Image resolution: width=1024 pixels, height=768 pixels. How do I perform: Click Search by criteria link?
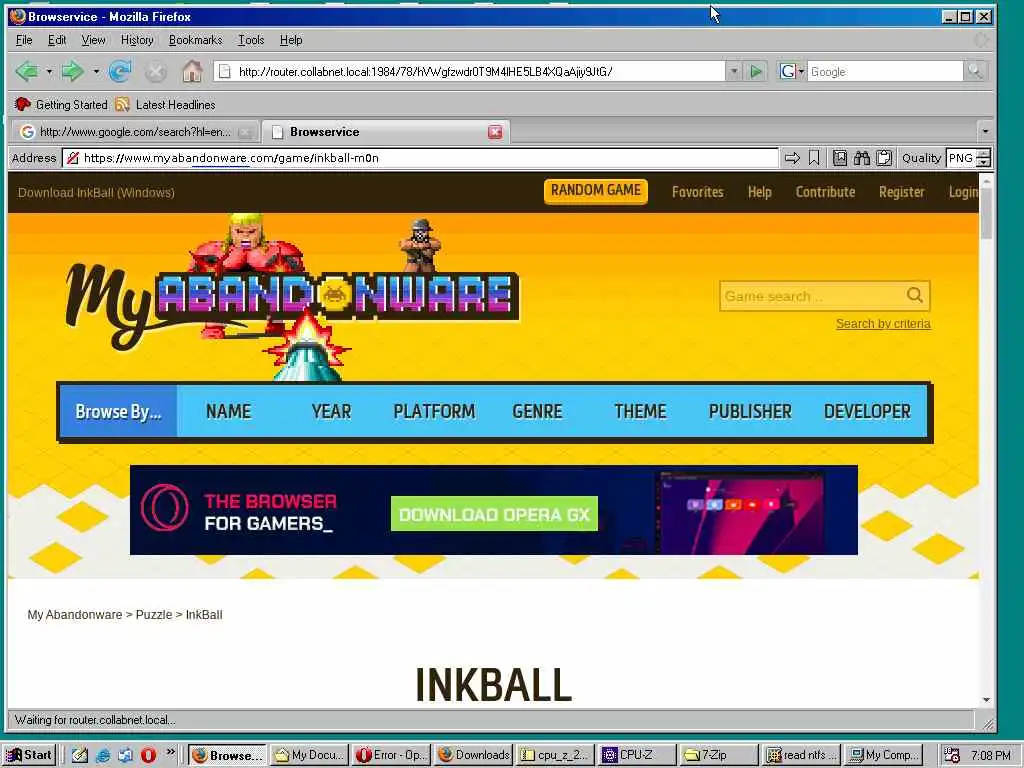(883, 324)
